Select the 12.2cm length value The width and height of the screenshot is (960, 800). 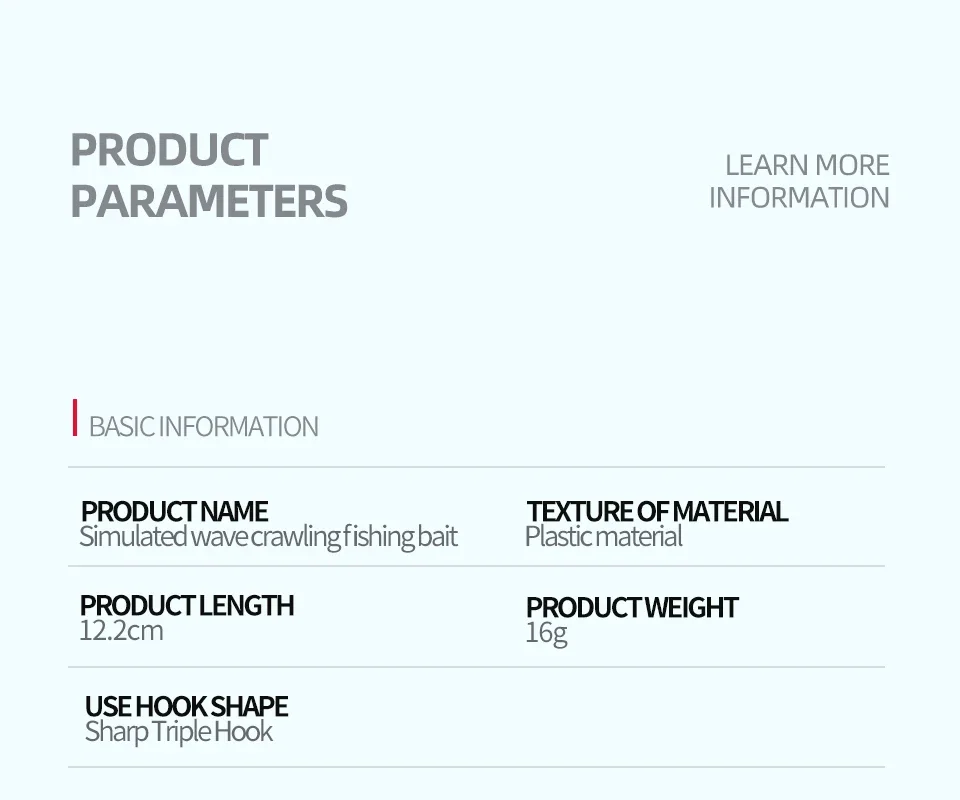[x=121, y=631]
